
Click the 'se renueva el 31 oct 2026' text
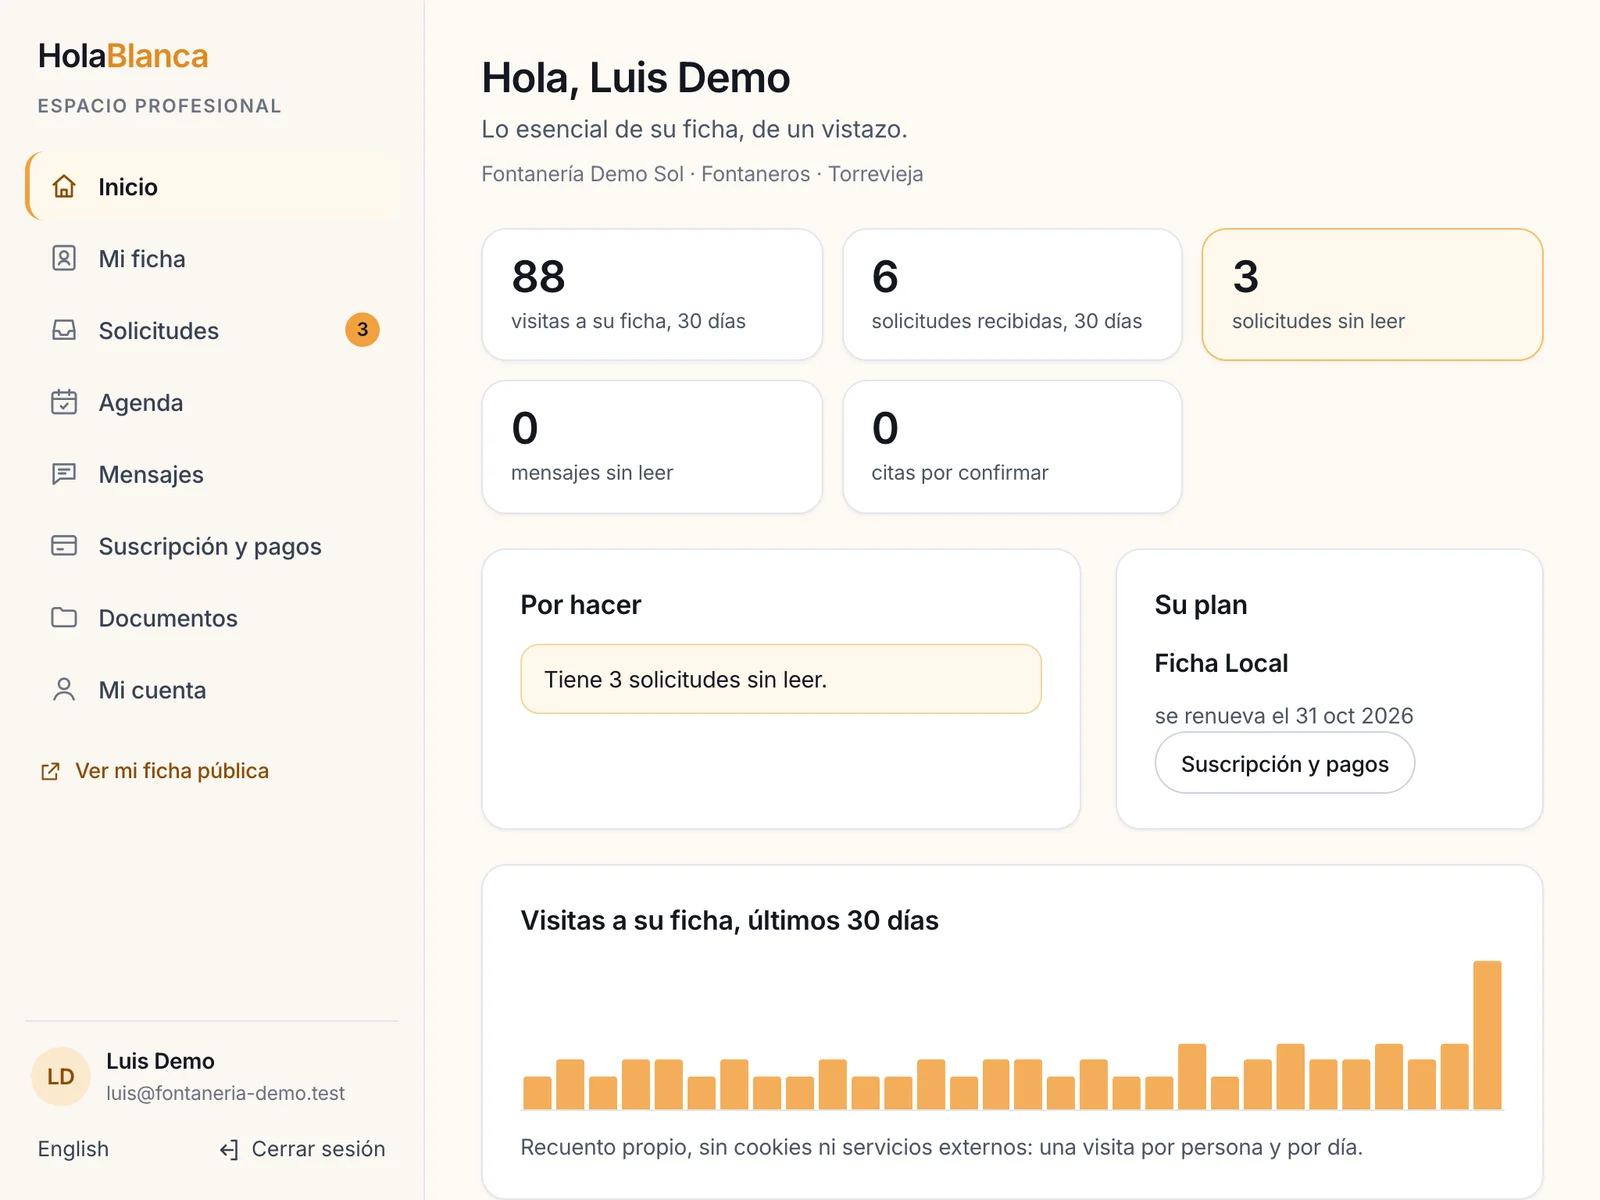[1284, 716]
